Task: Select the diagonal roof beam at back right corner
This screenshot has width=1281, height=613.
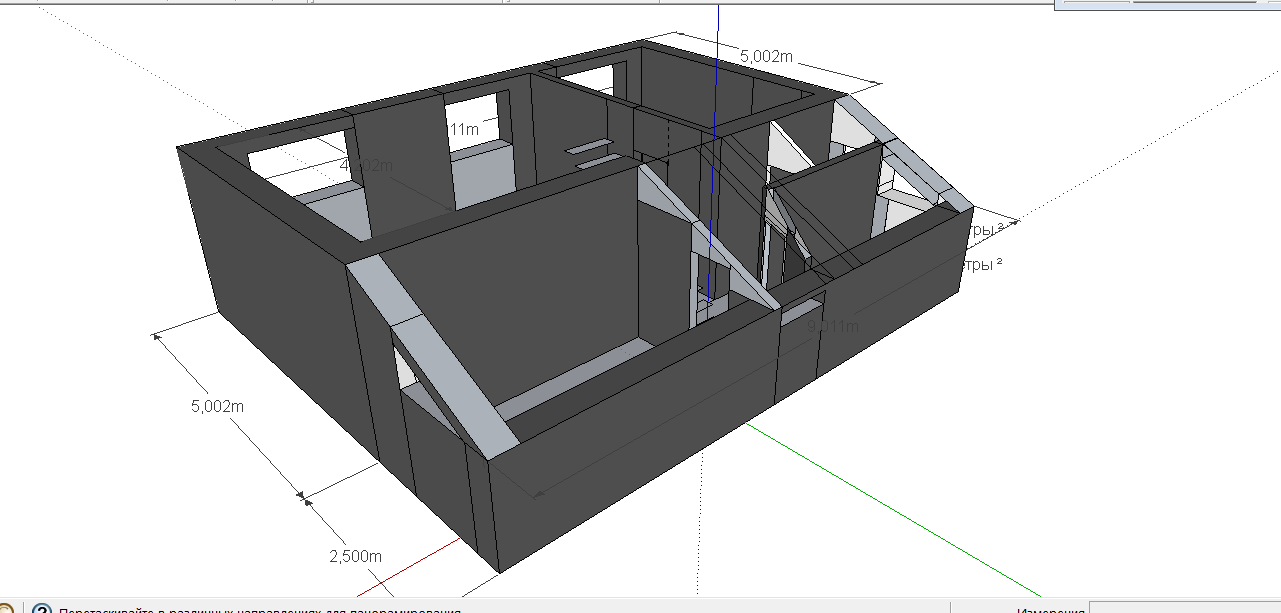Action: [903, 152]
